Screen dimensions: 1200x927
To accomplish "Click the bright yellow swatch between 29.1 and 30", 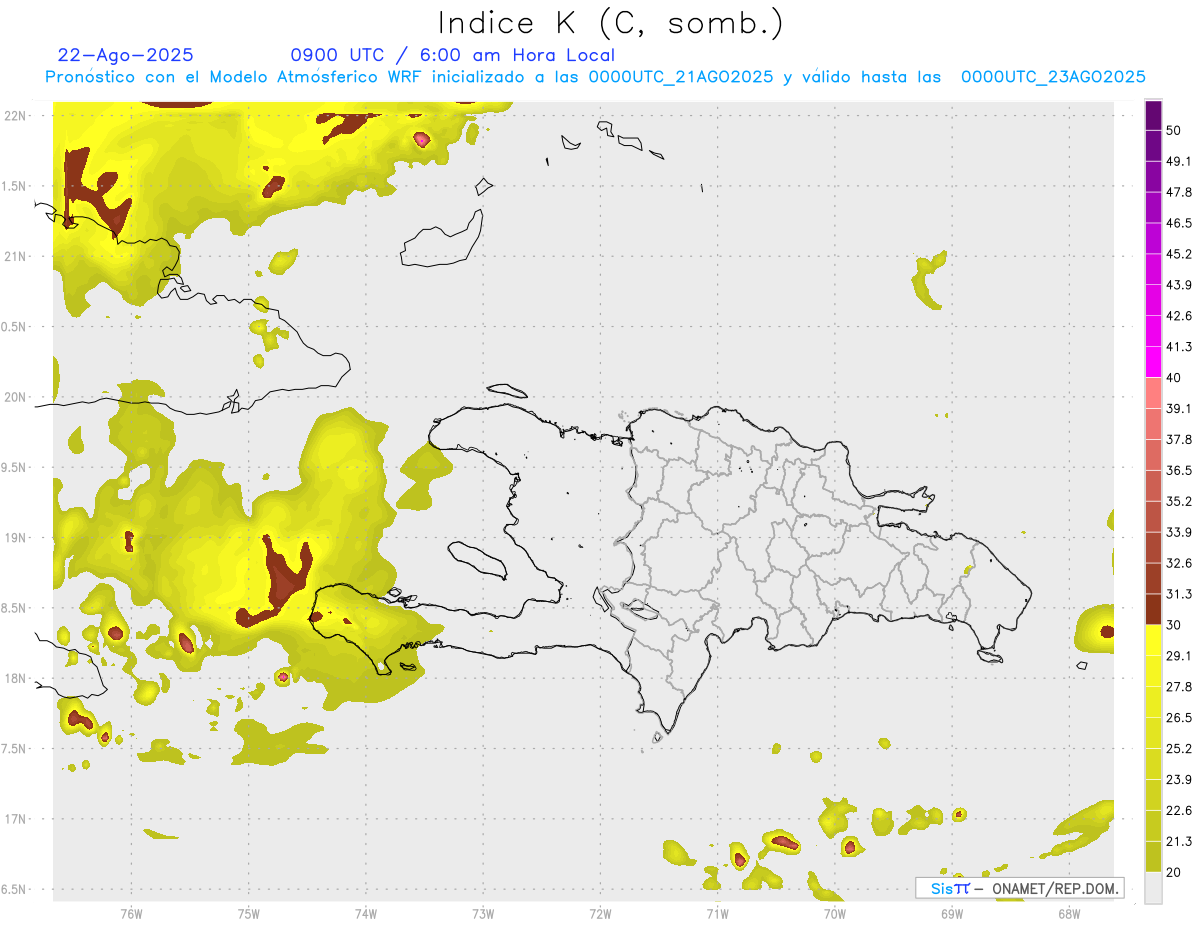I will tap(1154, 640).
